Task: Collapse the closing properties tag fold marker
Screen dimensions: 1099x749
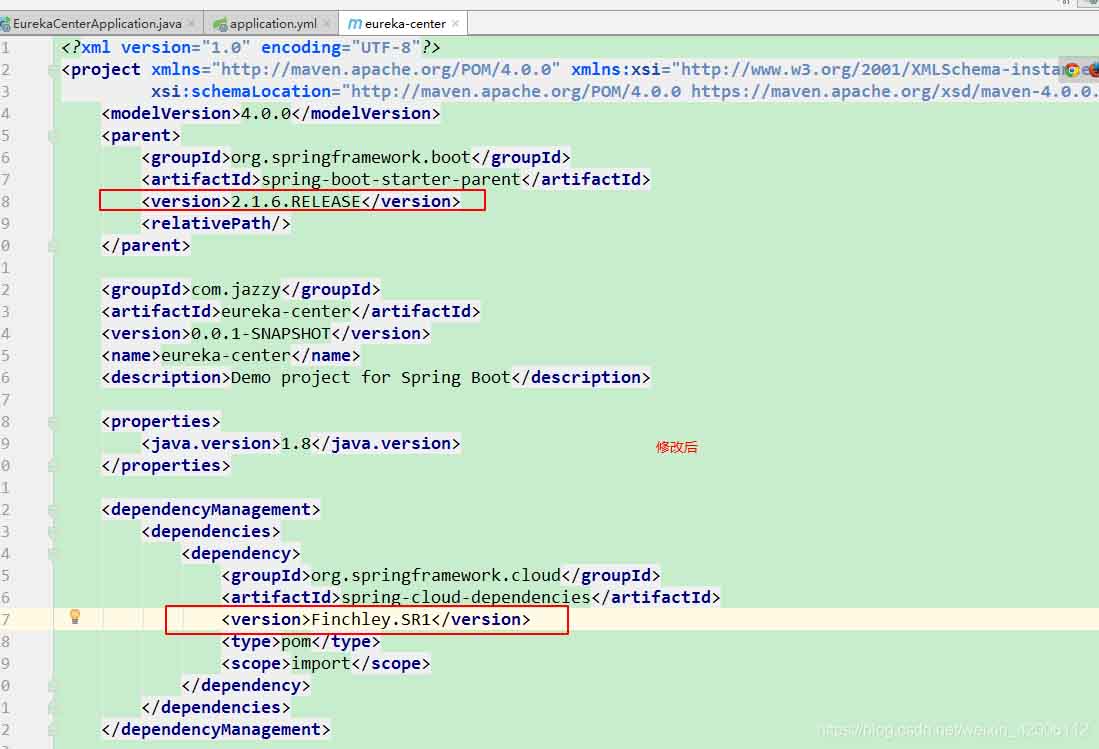Action: (x=53, y=465)
